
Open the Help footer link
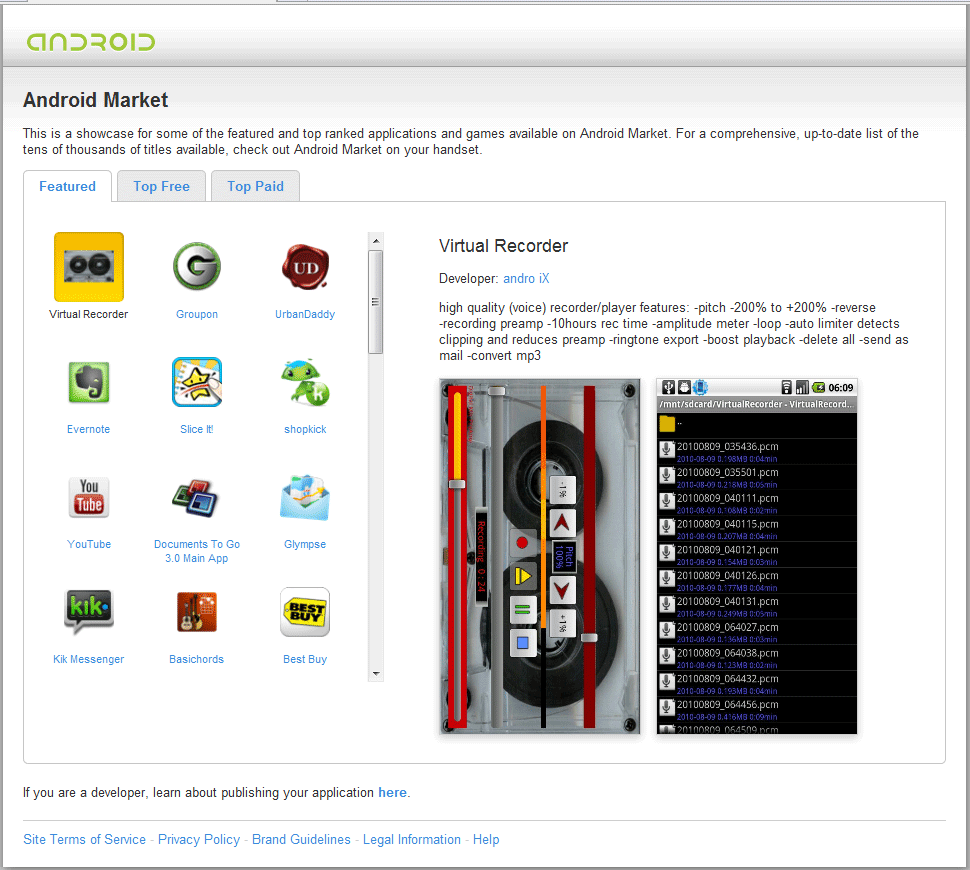pyautogui.click(x=486, y=840)
